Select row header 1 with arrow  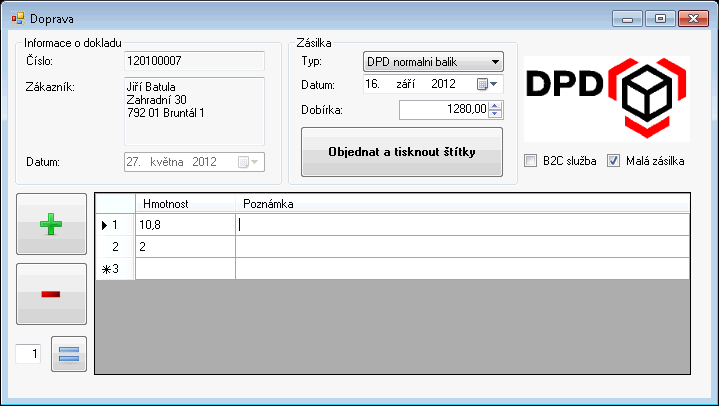click(x=115, y=225)
